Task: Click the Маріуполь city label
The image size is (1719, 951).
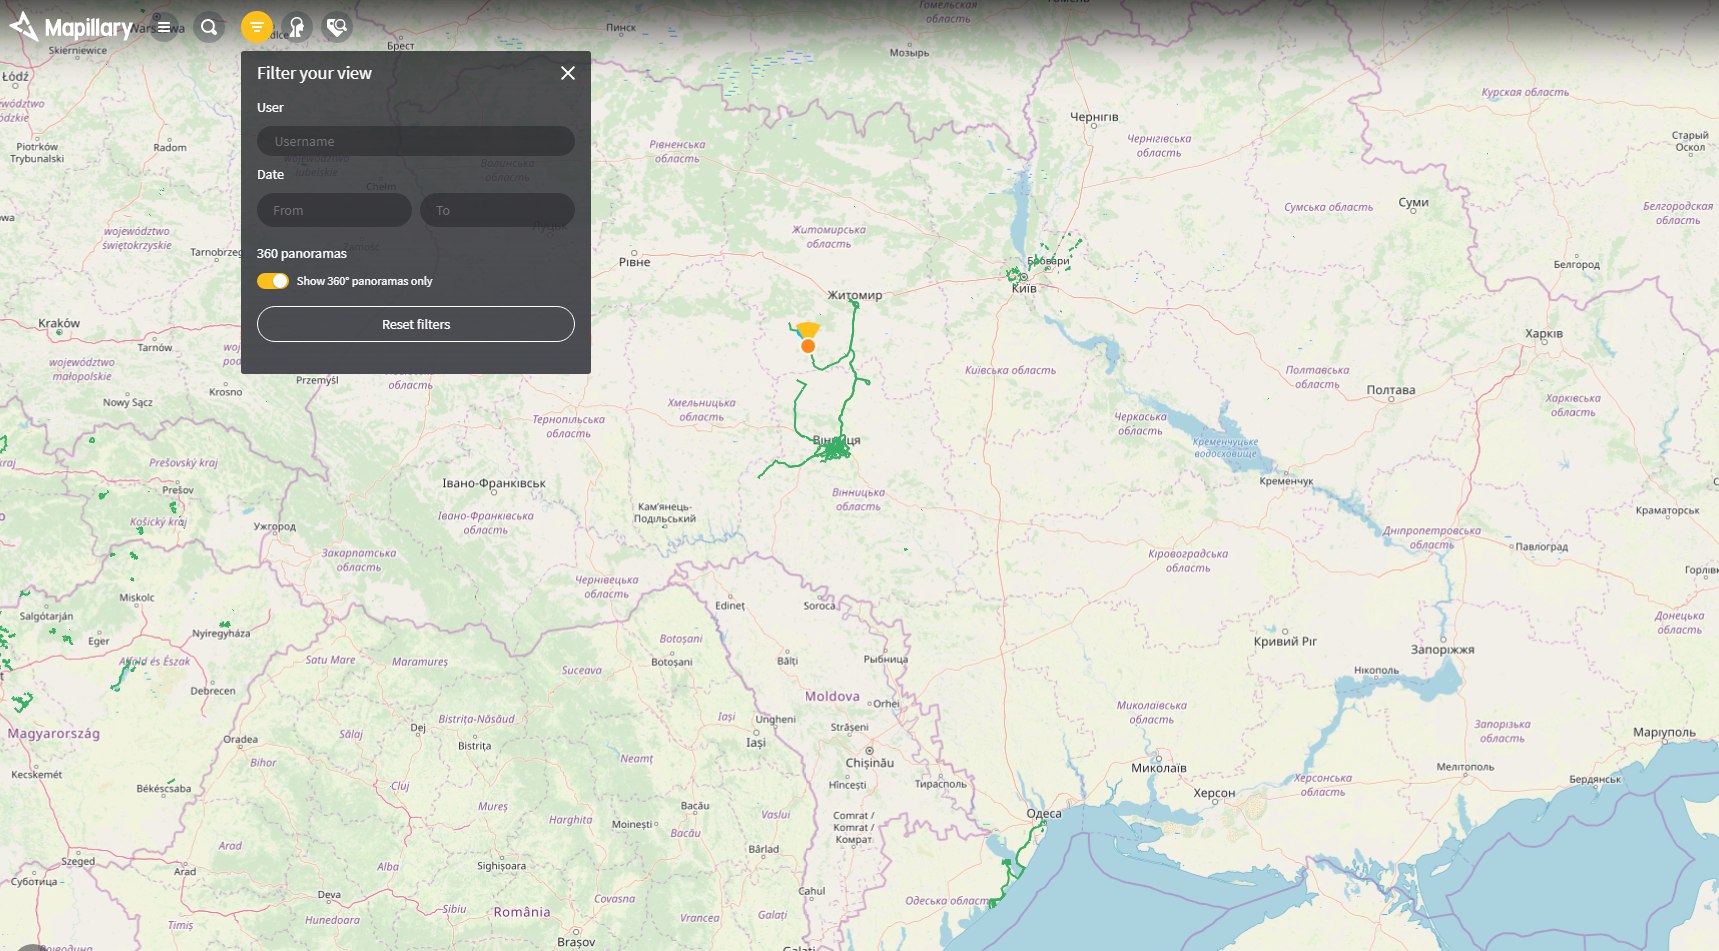Action: (1664, 732)
